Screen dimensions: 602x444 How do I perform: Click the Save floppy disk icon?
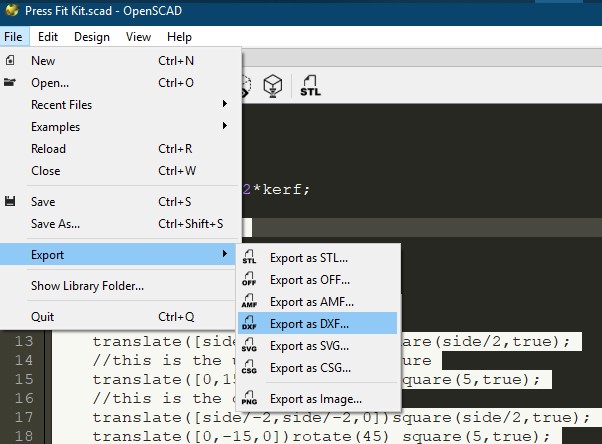pyautogui.click(x=10, y=201)
